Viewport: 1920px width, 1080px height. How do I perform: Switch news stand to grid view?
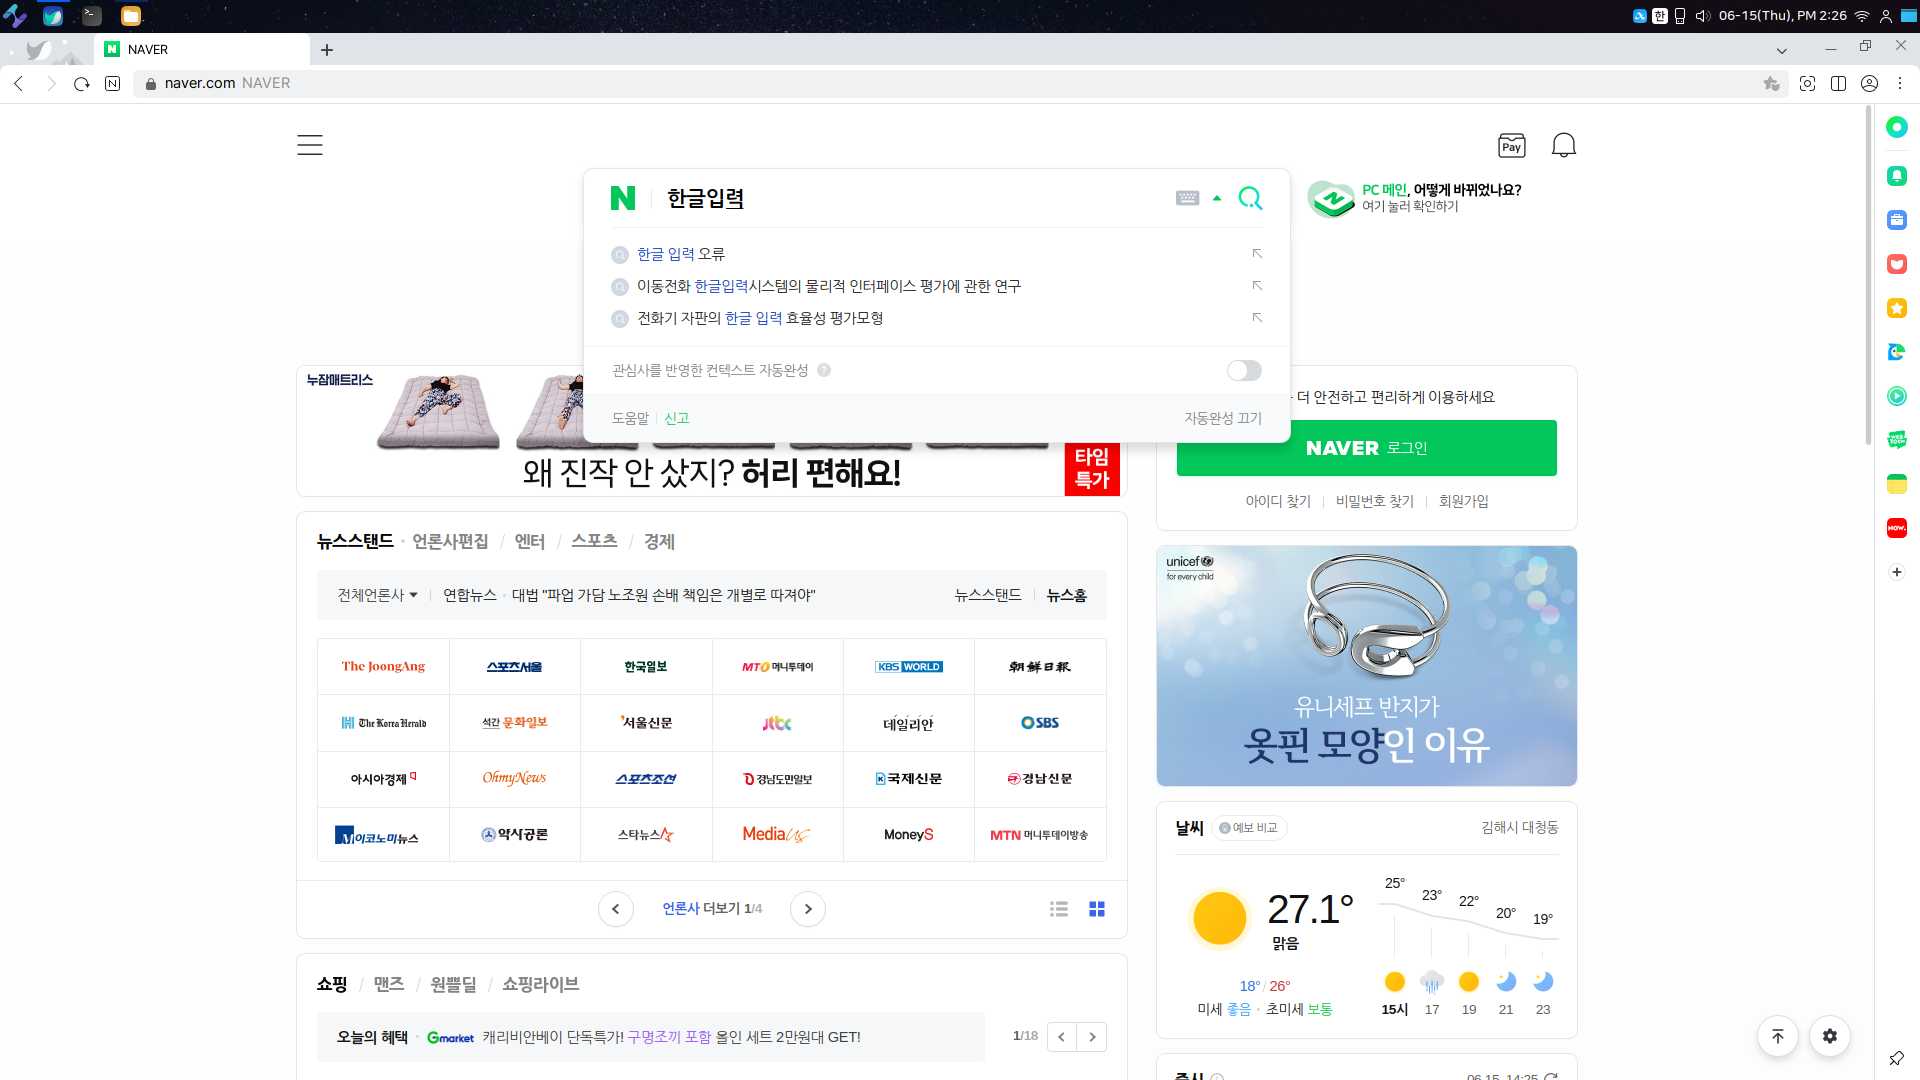(1097, 909)
